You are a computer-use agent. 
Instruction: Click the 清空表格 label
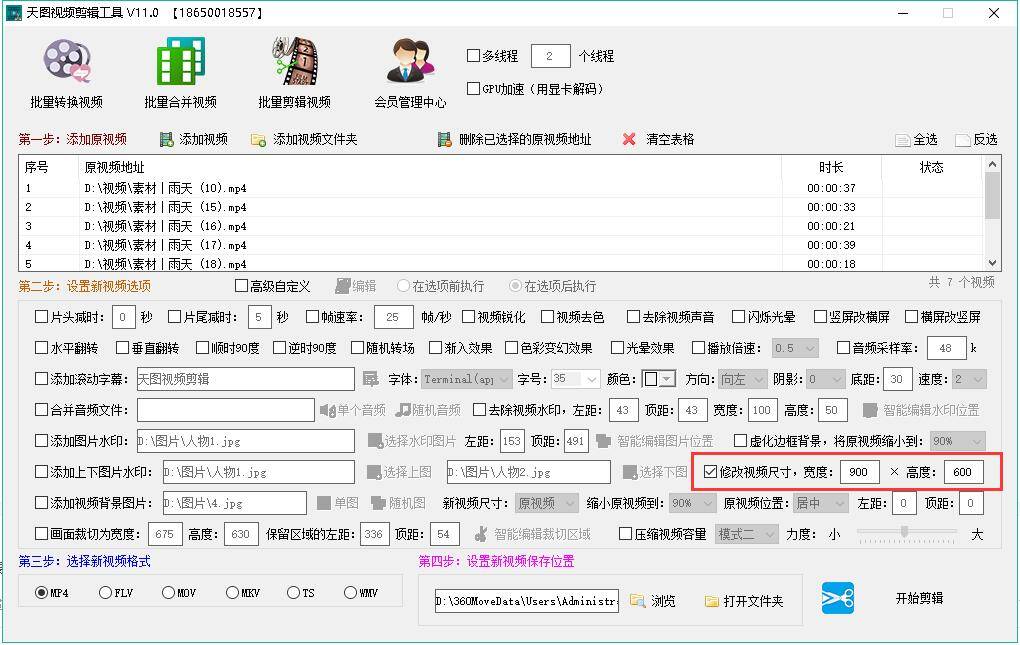[670, 139]
